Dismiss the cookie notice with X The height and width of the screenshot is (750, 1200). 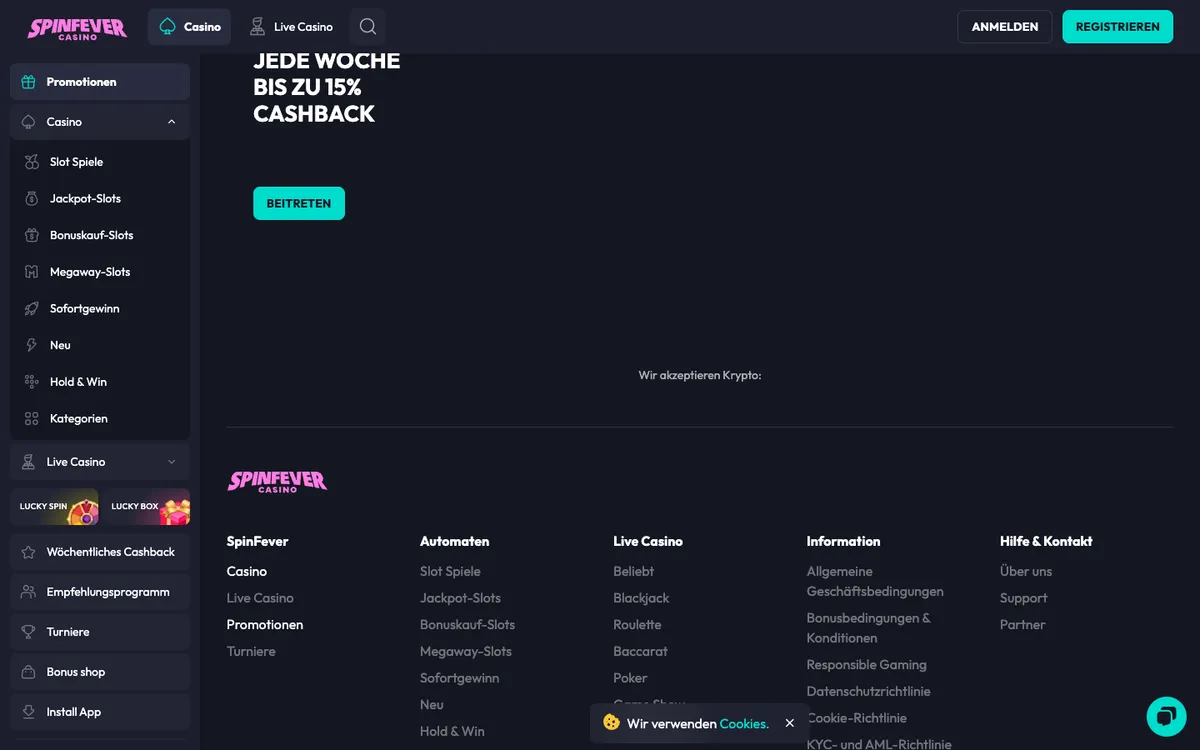(x=790, y=723)
